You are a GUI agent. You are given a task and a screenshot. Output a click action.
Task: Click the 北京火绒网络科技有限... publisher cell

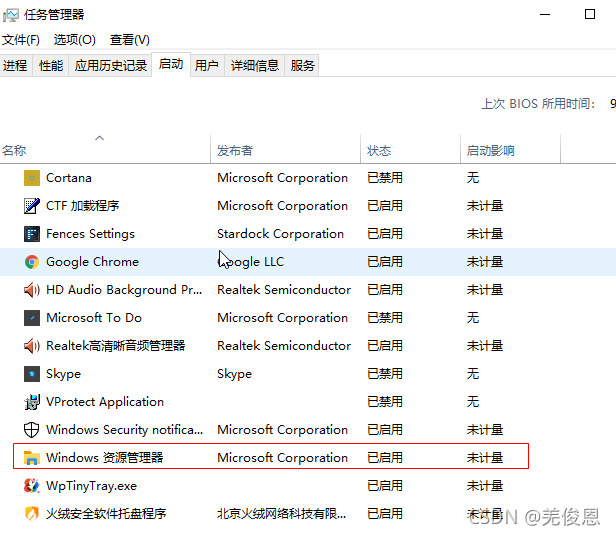pyautogui.click(x=282, y=514)
